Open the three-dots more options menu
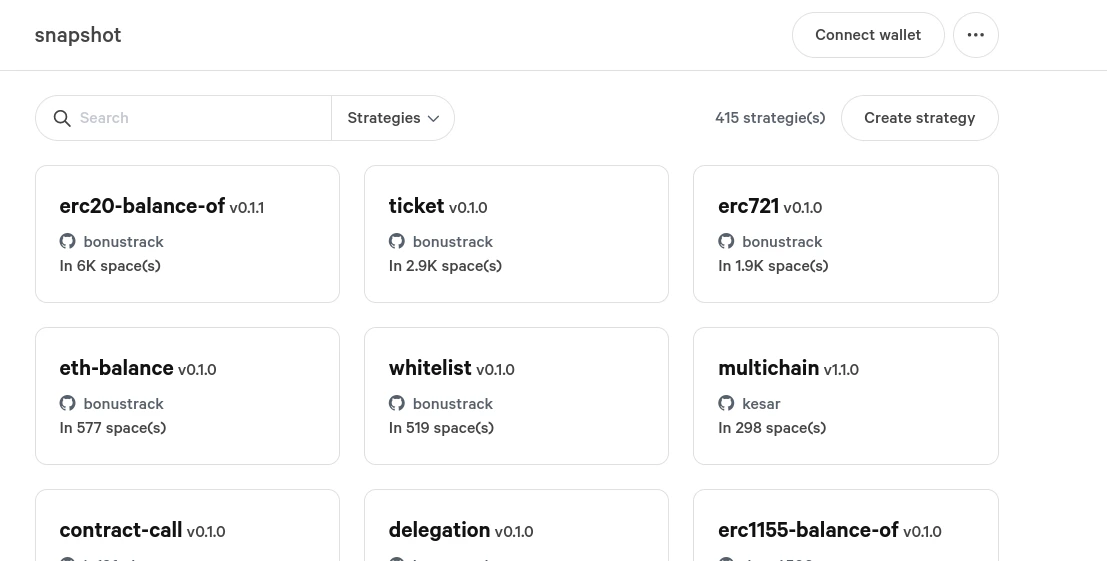The width and height of the screenshot is (1107, 561). 976,35
